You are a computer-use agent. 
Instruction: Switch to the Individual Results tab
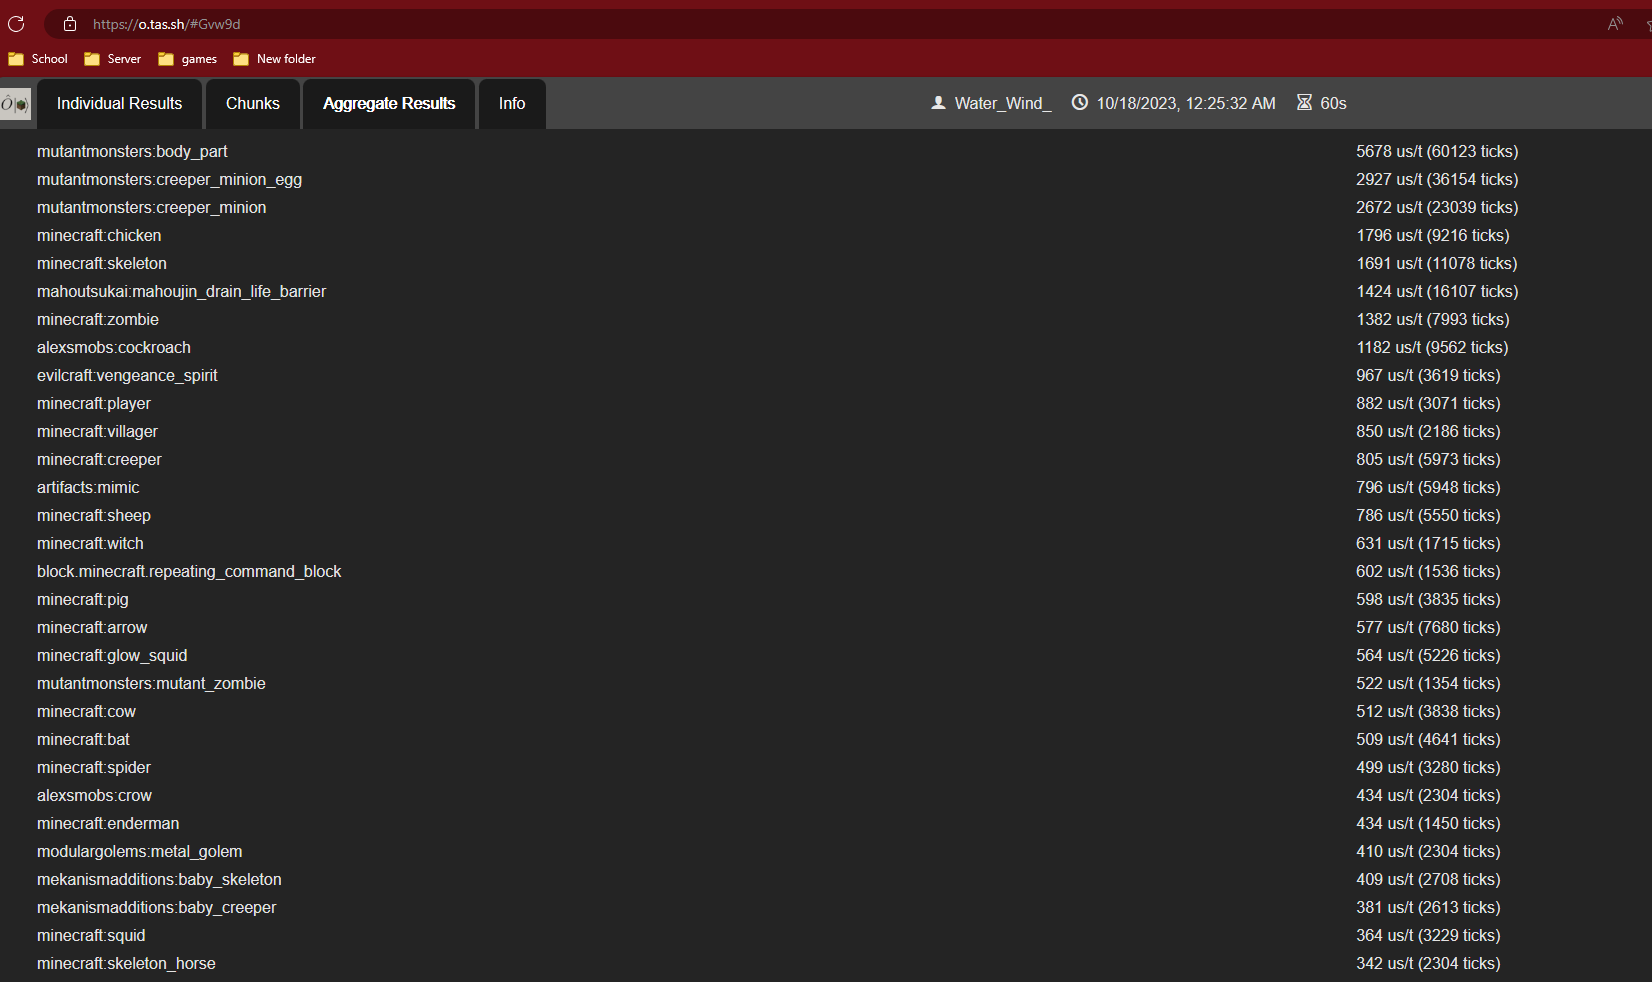click(x=119, y=103)
